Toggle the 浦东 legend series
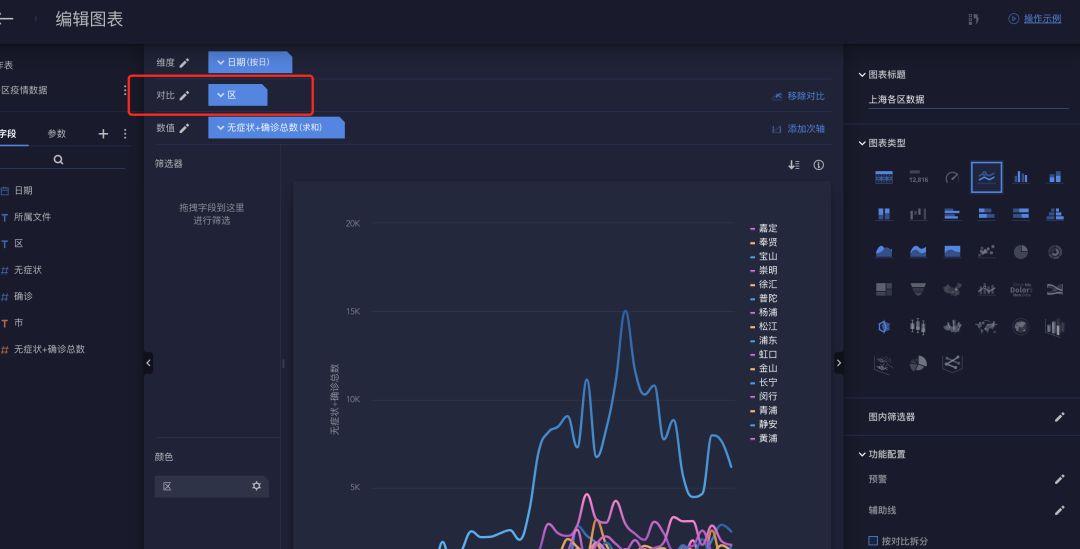1080x549 pixels. tap(764, 340)
